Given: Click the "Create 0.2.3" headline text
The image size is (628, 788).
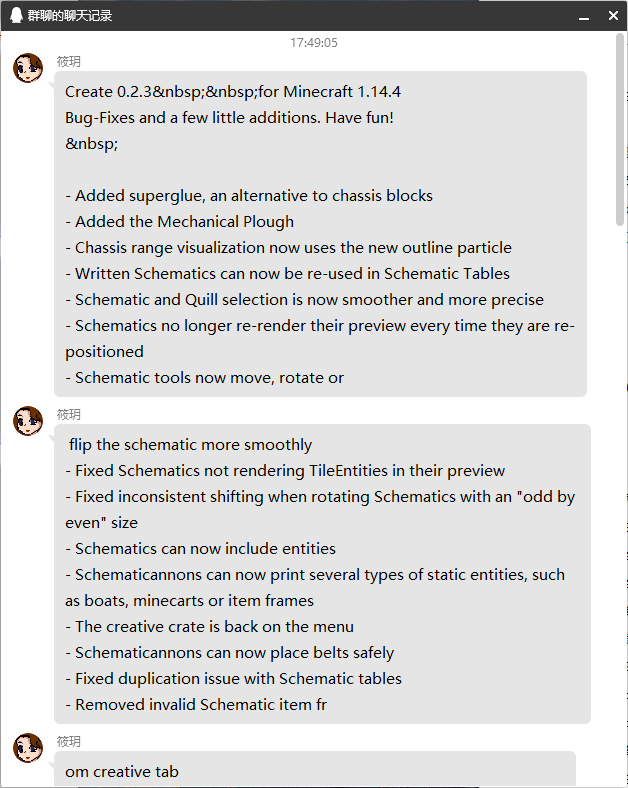Looking at the screenshot, I should point(233,92).
